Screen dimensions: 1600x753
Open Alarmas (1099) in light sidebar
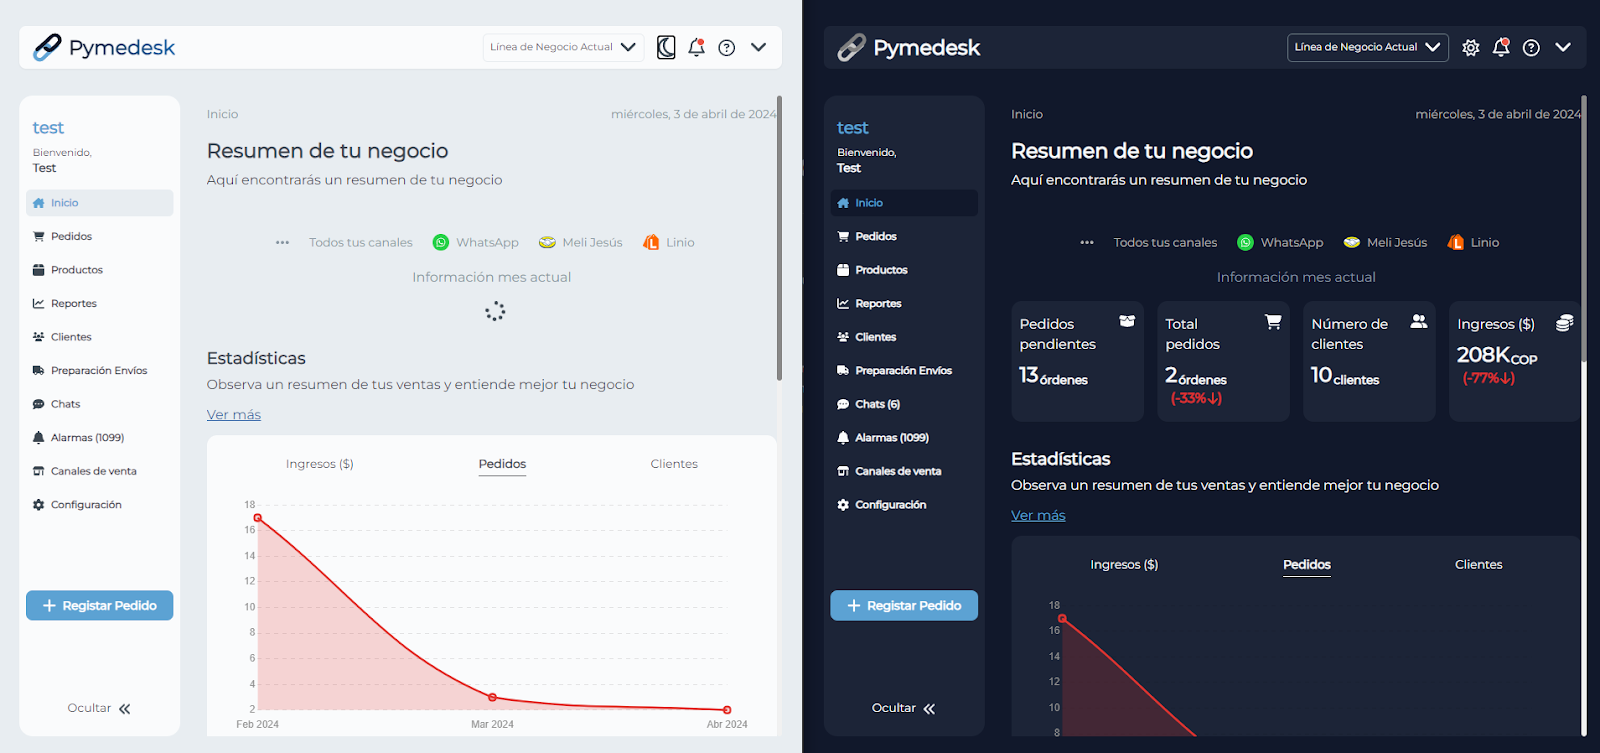[x=100, y=437]
